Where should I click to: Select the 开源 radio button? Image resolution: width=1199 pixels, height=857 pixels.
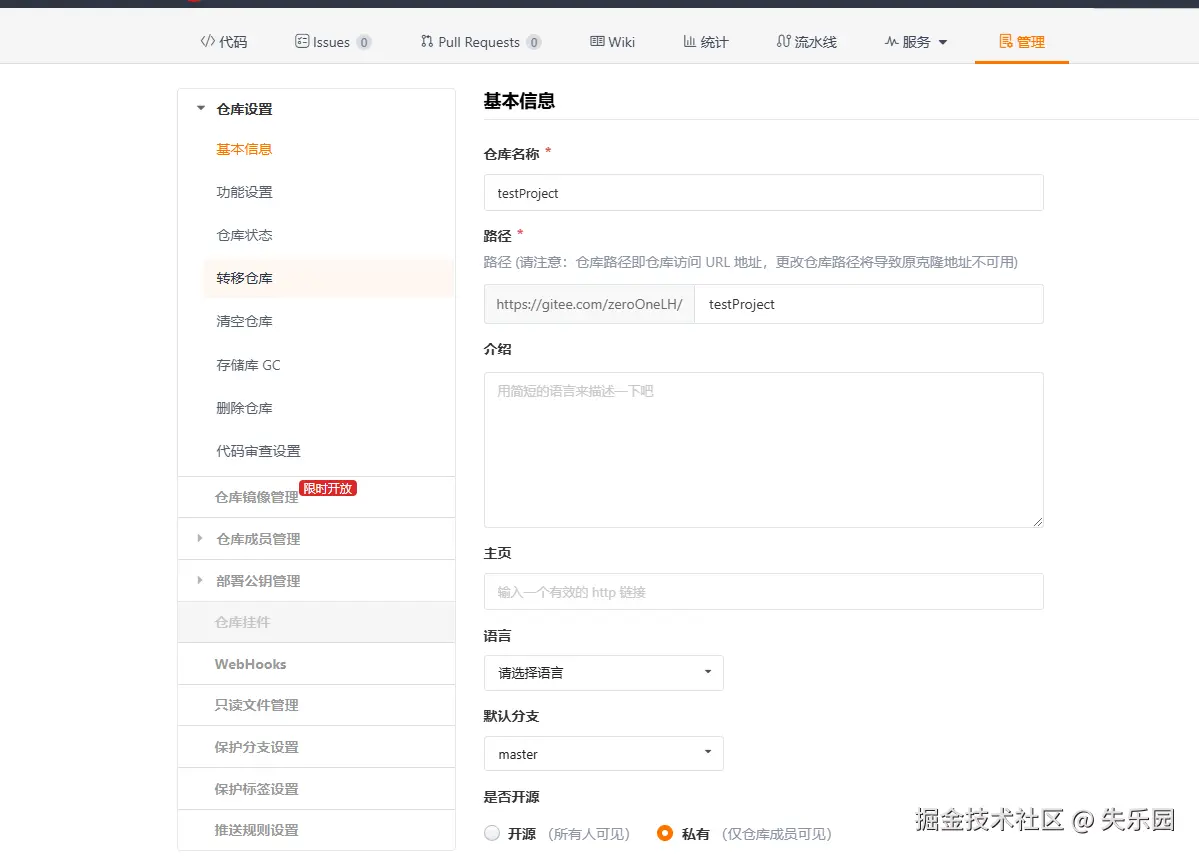492,833
